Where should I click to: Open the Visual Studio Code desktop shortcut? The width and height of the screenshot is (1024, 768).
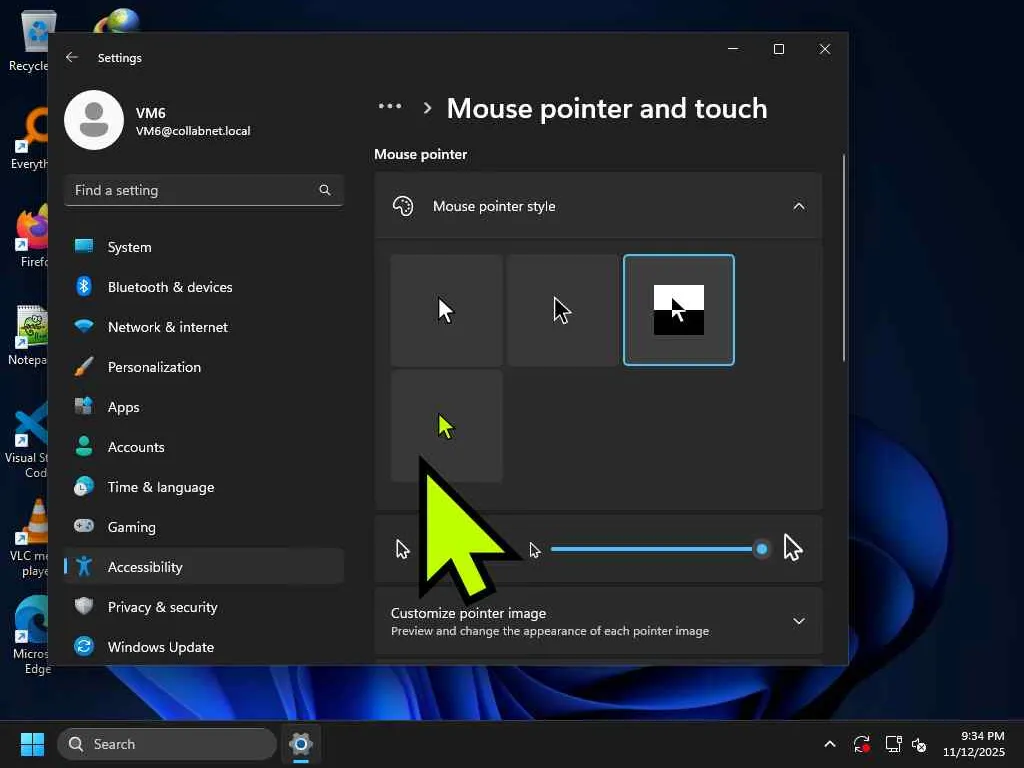(x=27, y=441)
